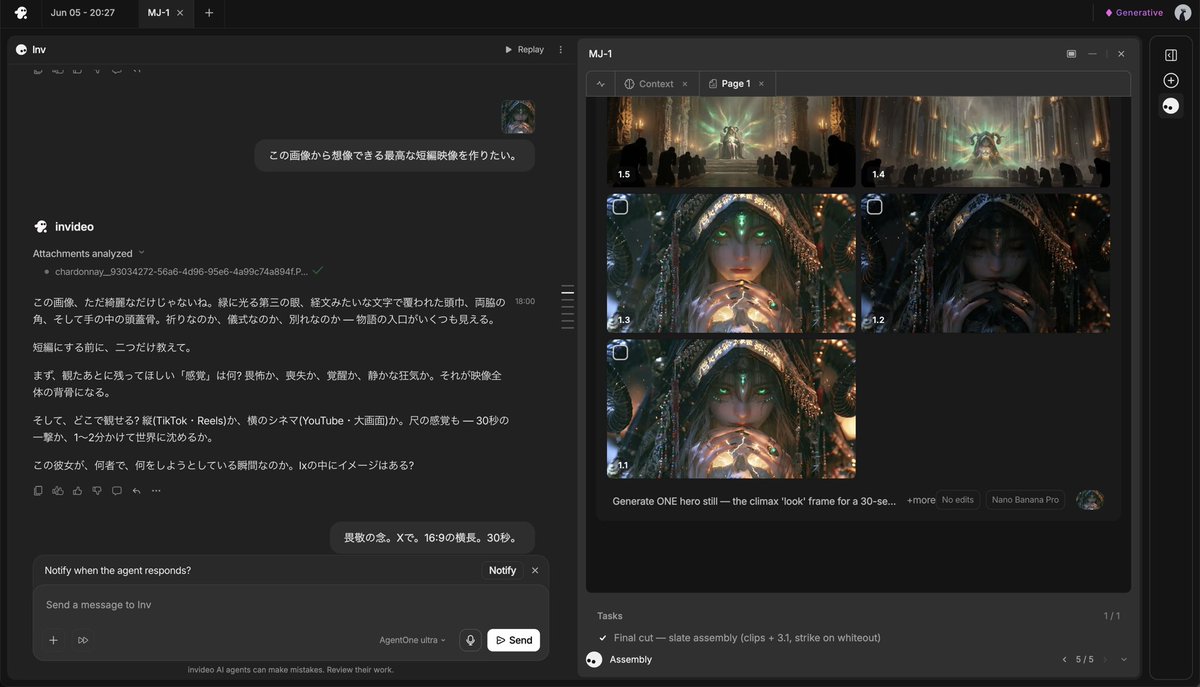The height and width of the screenshot is (687, 1200).
Task: Click the Assembly agent avatar
Action: tap(594, 659)
